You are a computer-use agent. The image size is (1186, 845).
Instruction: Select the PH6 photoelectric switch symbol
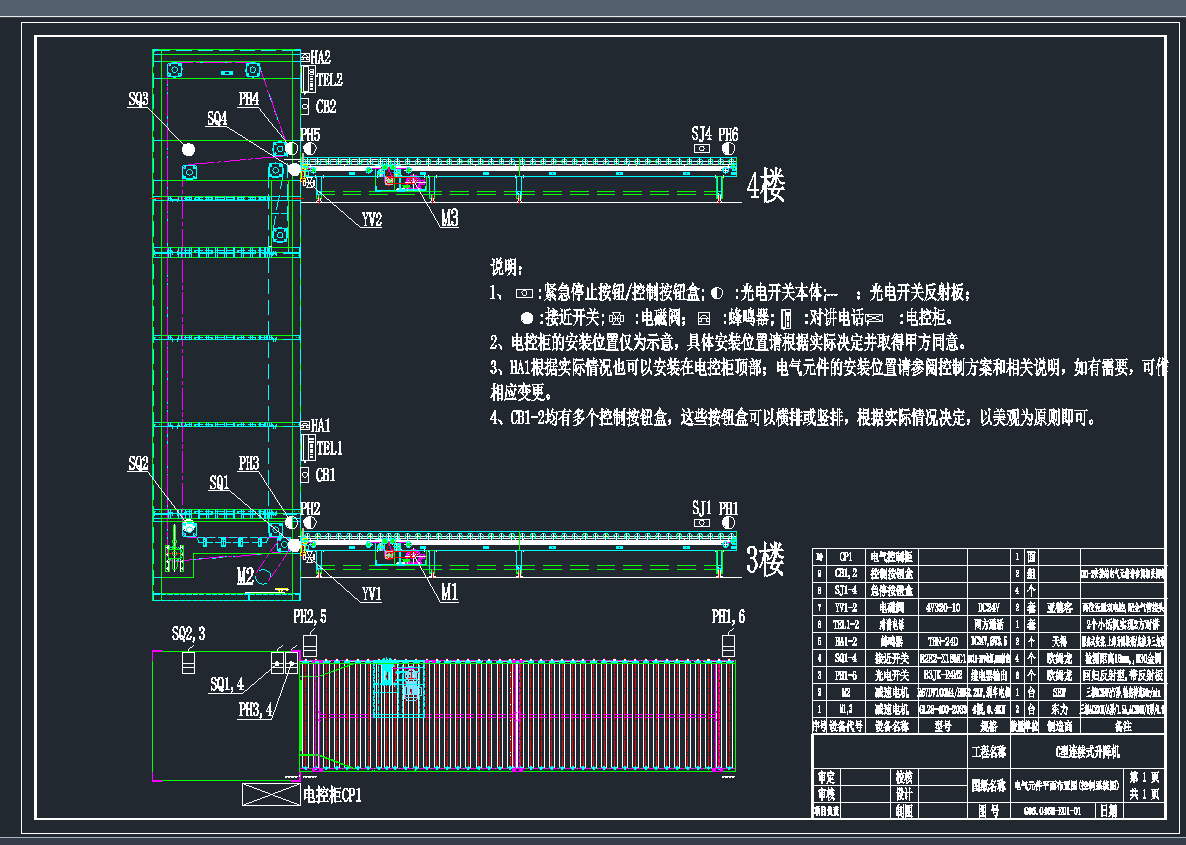tap(727, 149)
